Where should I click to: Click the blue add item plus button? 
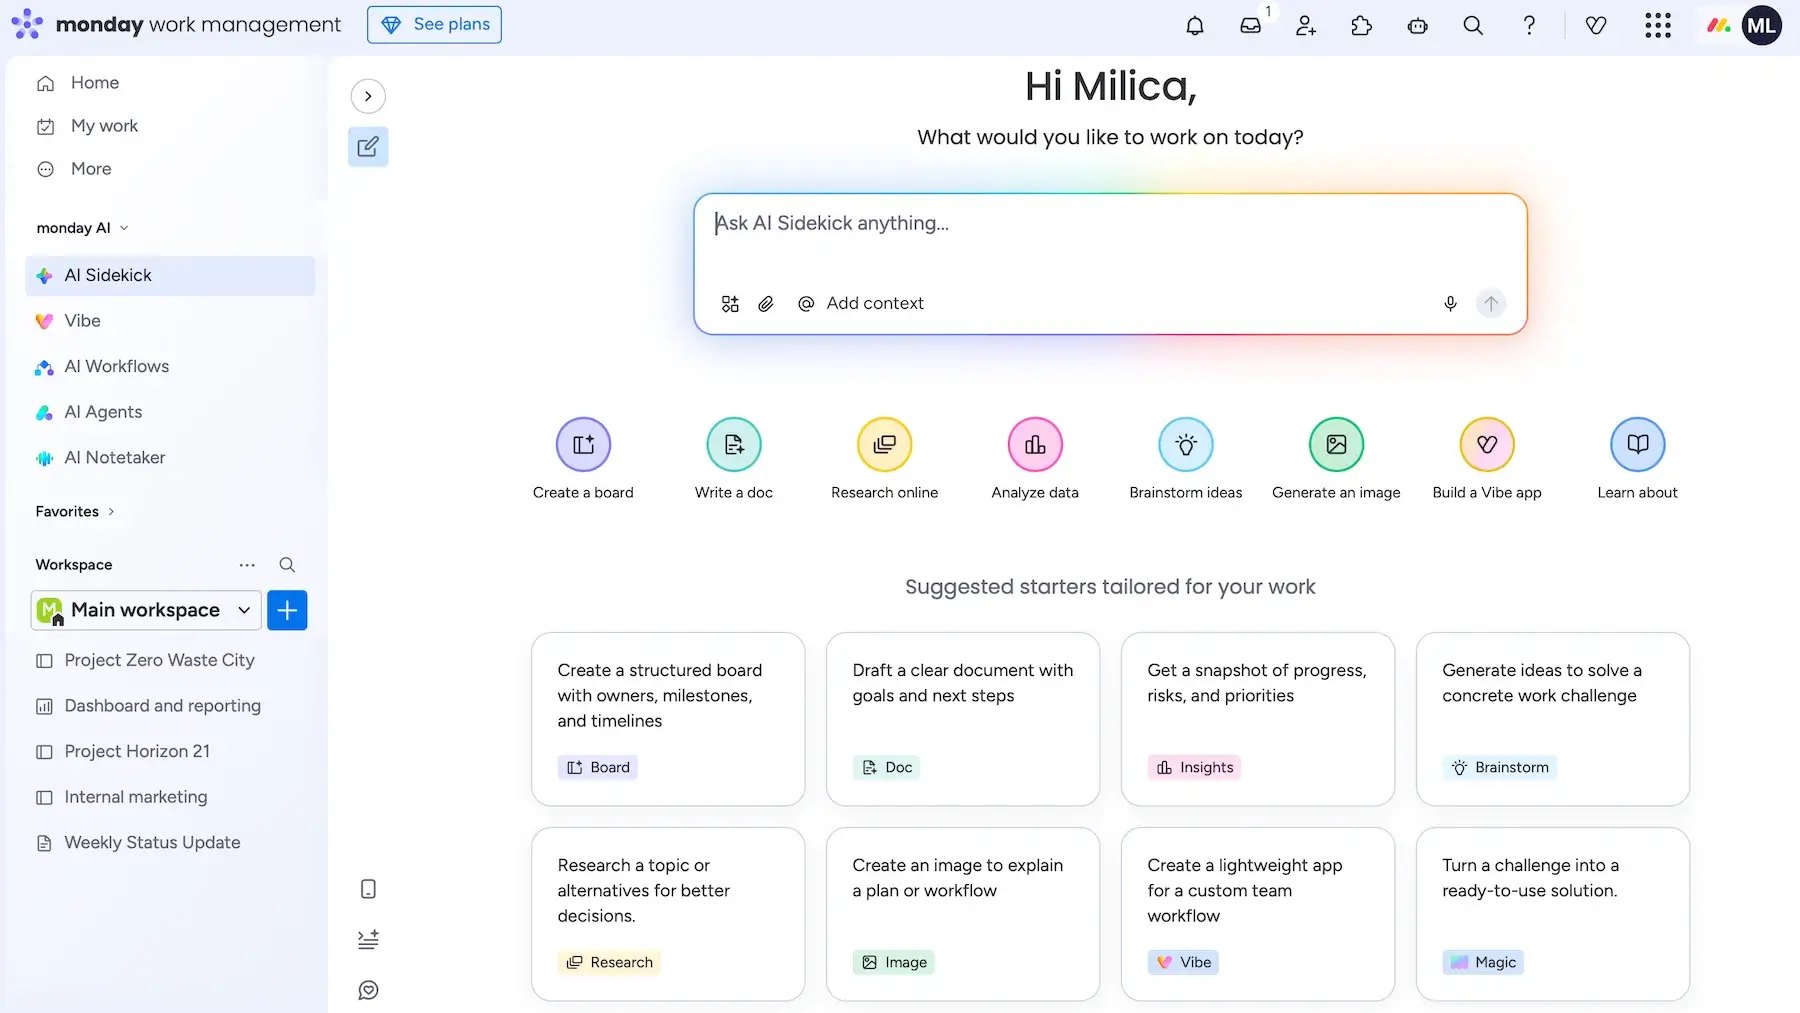pyautogui.click(x=287, y=610)
